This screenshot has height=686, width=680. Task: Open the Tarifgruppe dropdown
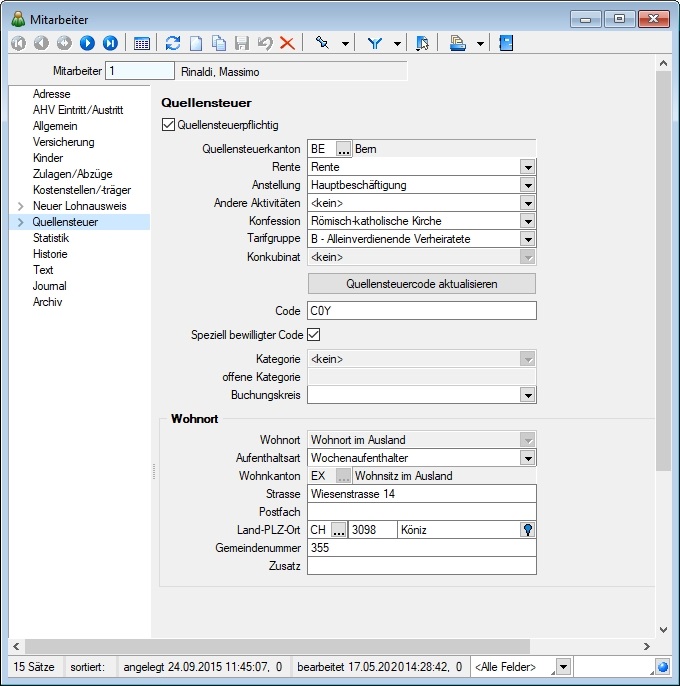coord(528,239)
